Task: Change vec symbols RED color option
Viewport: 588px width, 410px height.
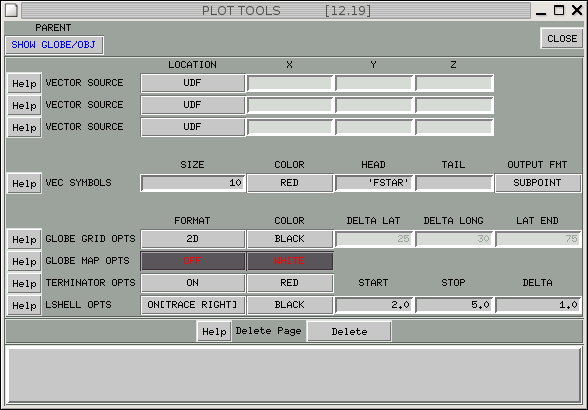Action: (290, 183)
